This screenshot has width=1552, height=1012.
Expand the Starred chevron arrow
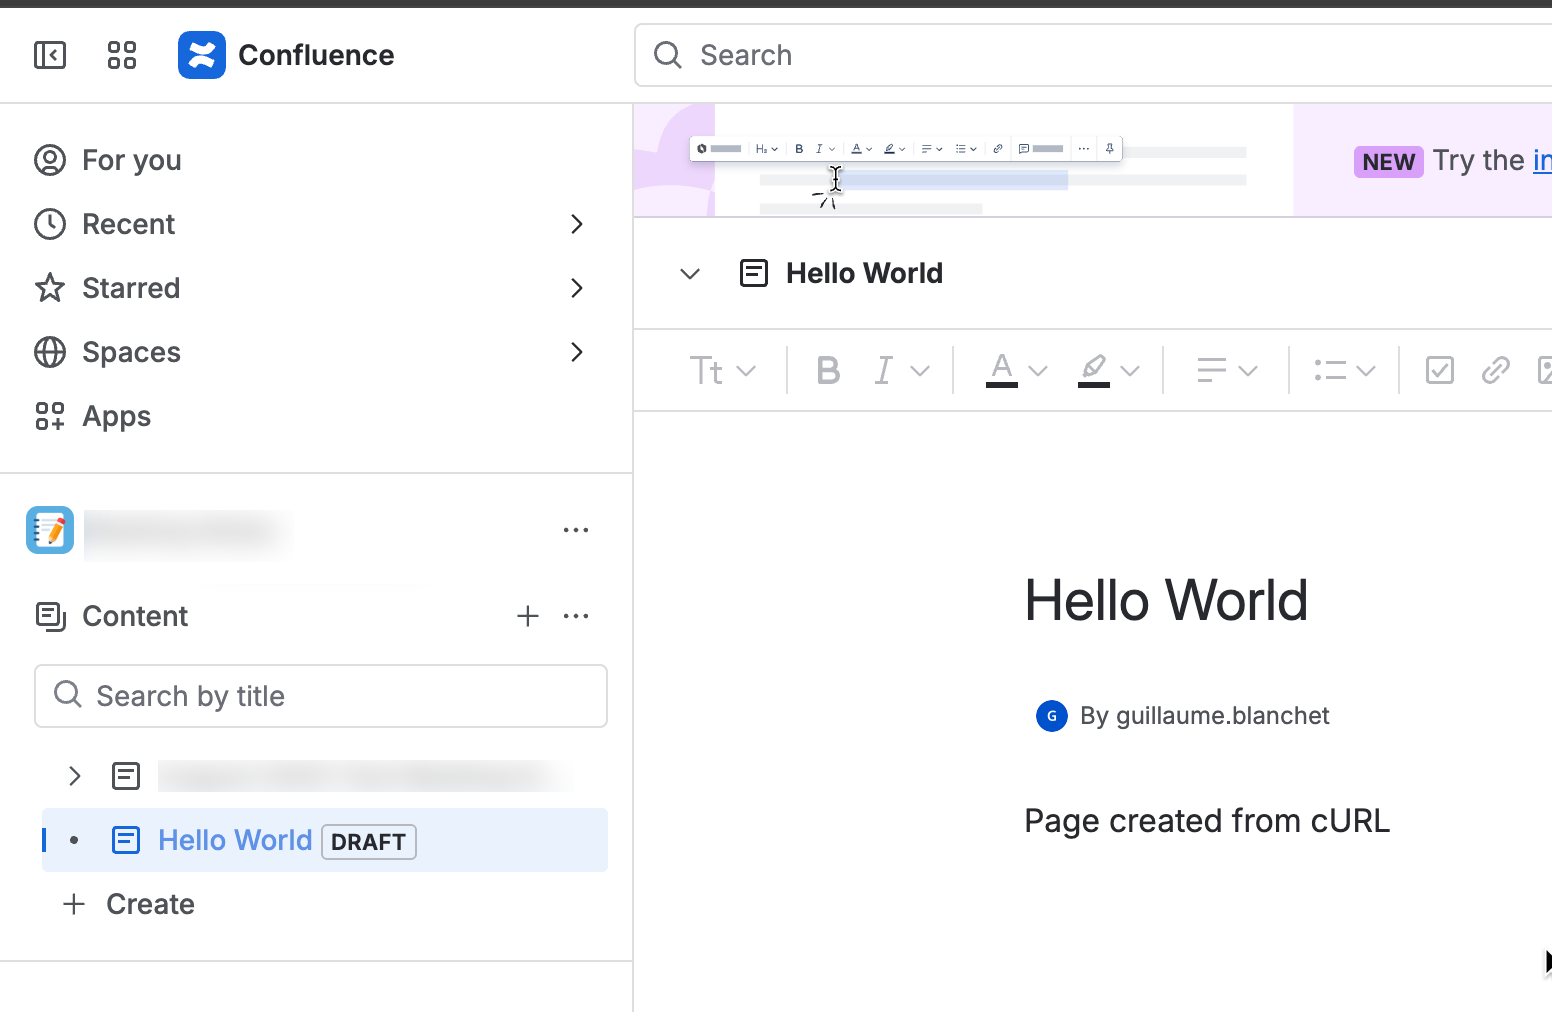point(577,288)
